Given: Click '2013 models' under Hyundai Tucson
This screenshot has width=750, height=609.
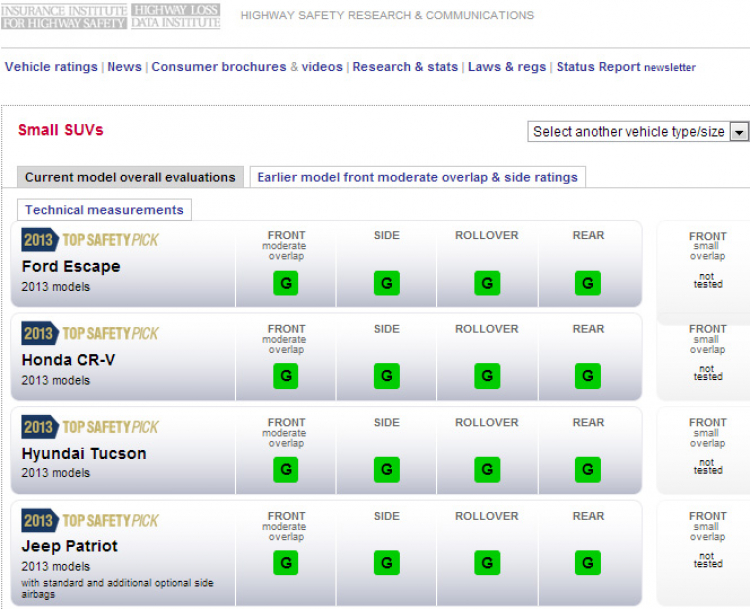Looking at the screenshot, I should point(55,473).
